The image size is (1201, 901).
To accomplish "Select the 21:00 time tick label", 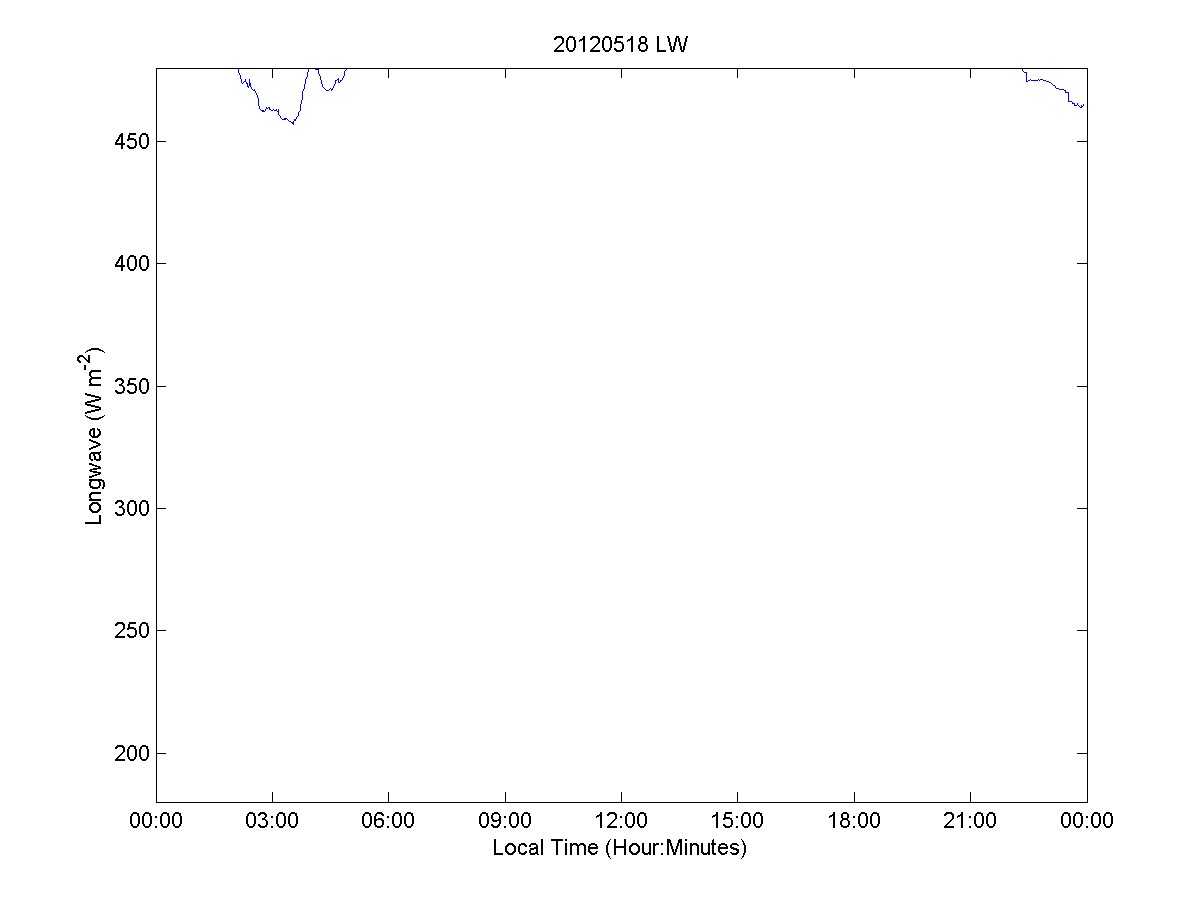I will pyautogui.click(x=970, y=821).
